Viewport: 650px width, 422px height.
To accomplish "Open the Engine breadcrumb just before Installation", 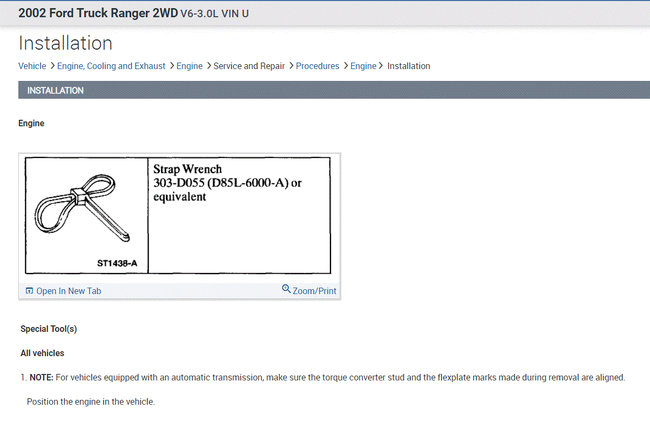I will click(363, 66).
